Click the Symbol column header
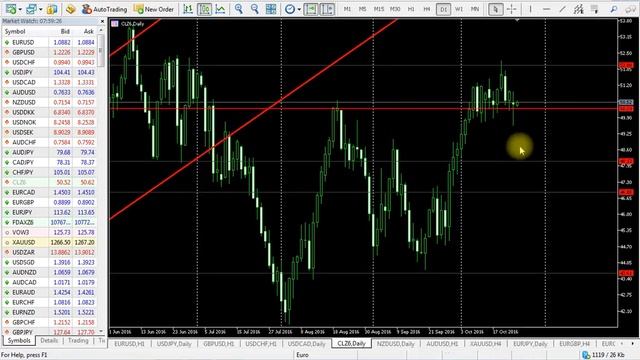The image size is (640, 360). point(15,31)
